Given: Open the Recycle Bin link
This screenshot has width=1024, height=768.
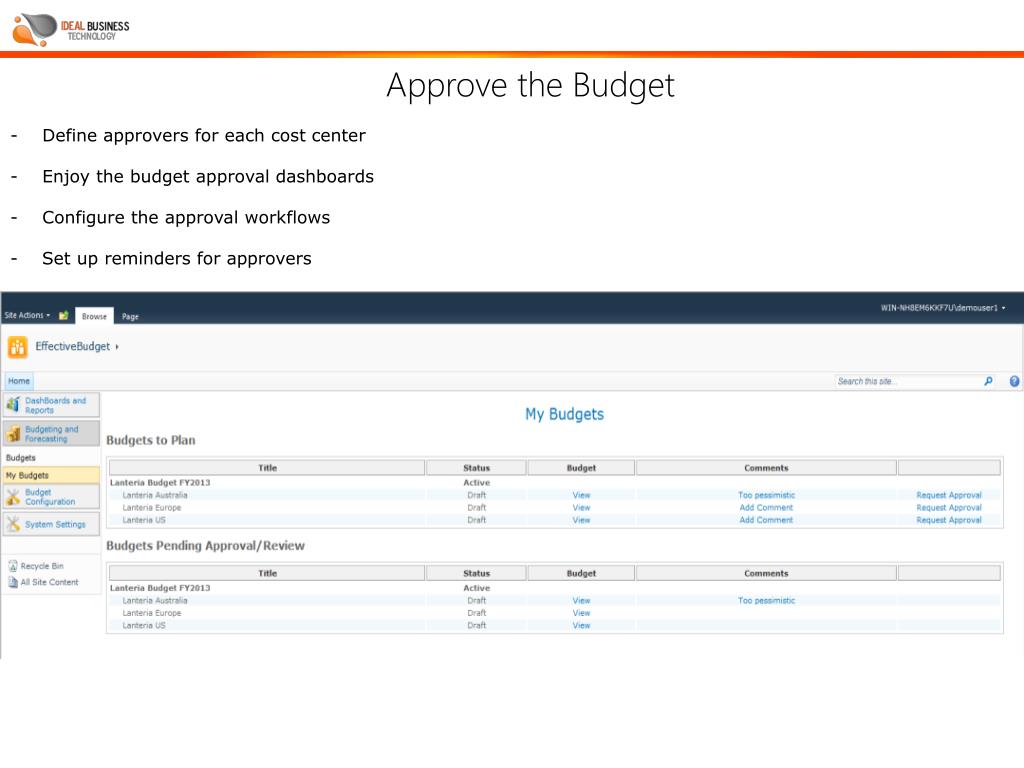Looking at the screenshot, I should (x=42, y=566).
